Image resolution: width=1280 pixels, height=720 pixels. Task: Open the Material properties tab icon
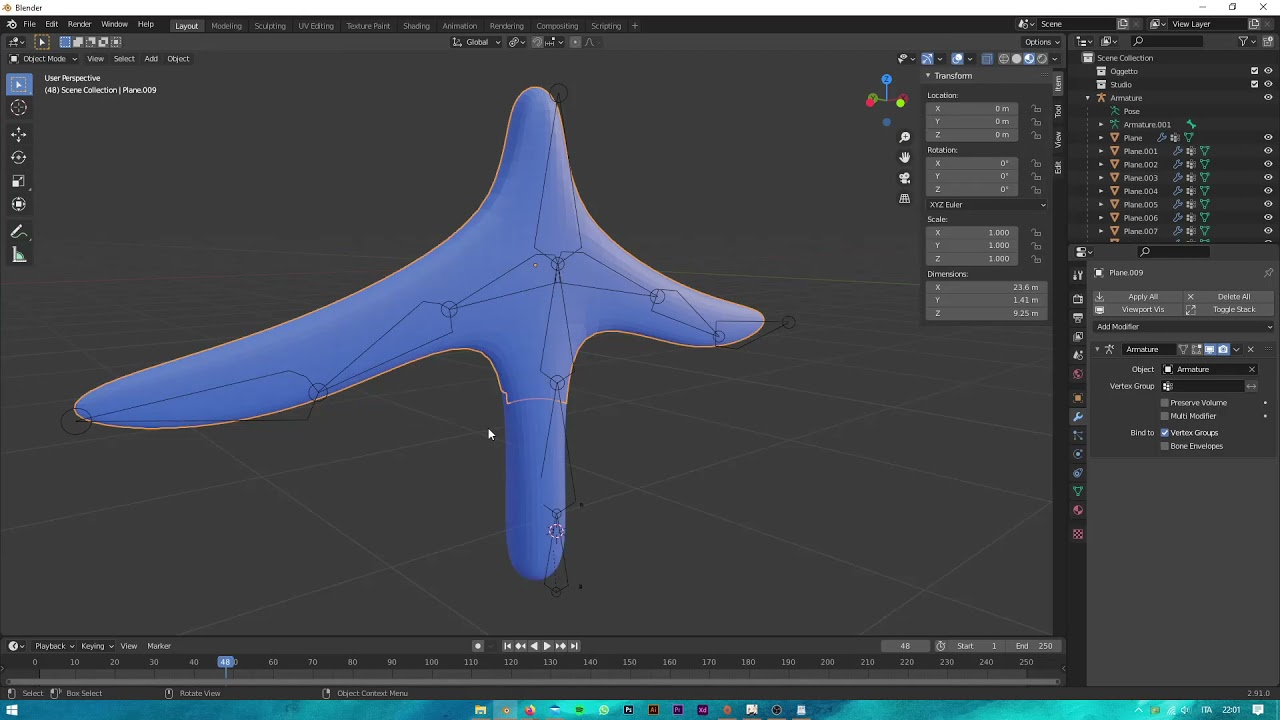1078,510
